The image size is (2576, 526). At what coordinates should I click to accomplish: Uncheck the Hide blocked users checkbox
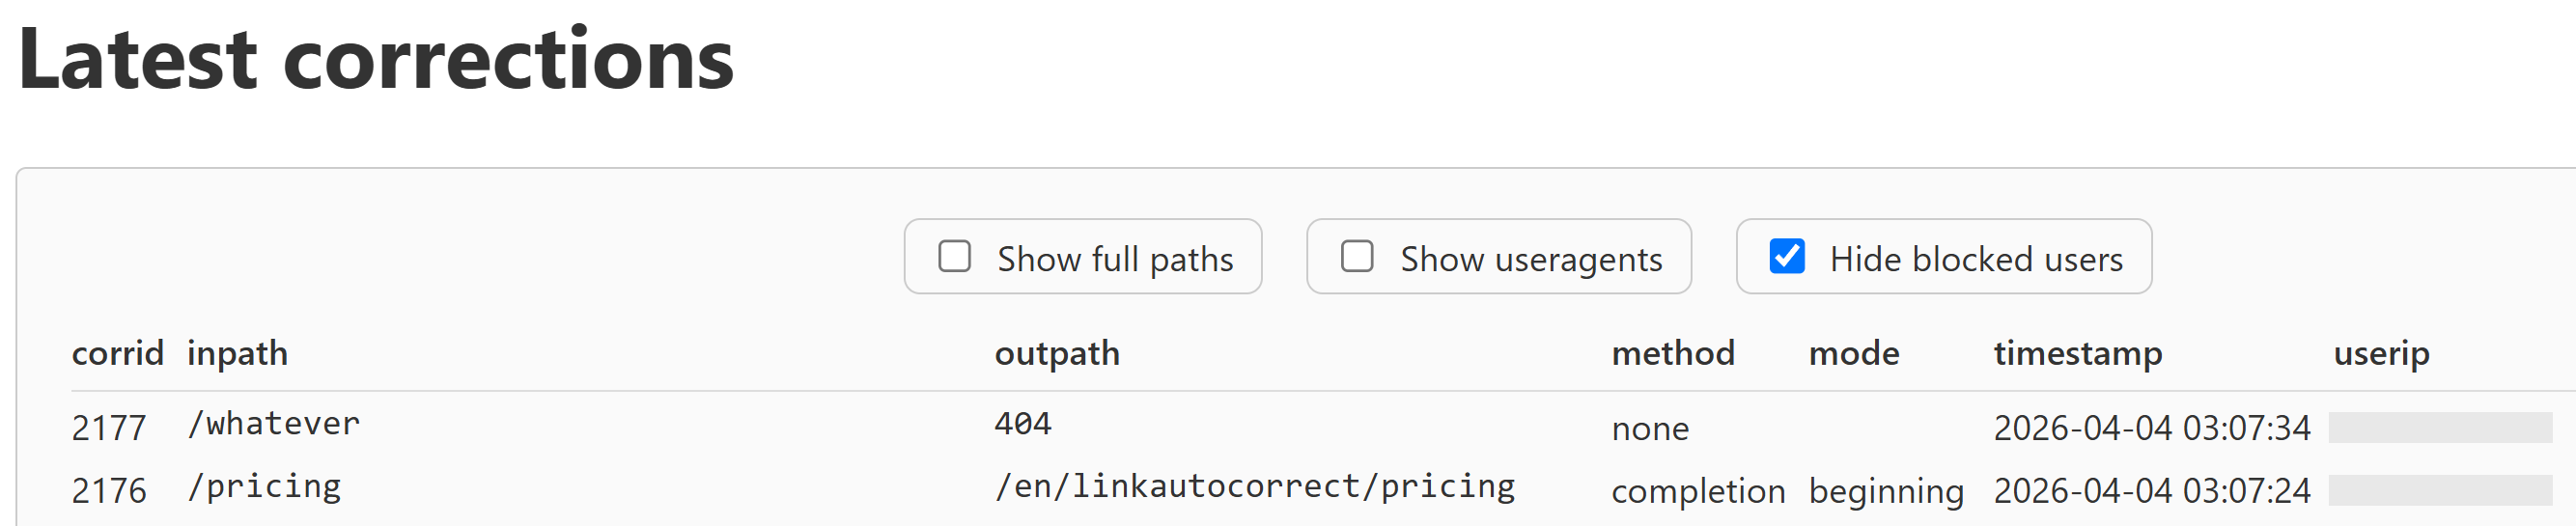(x=1787, y=257)
